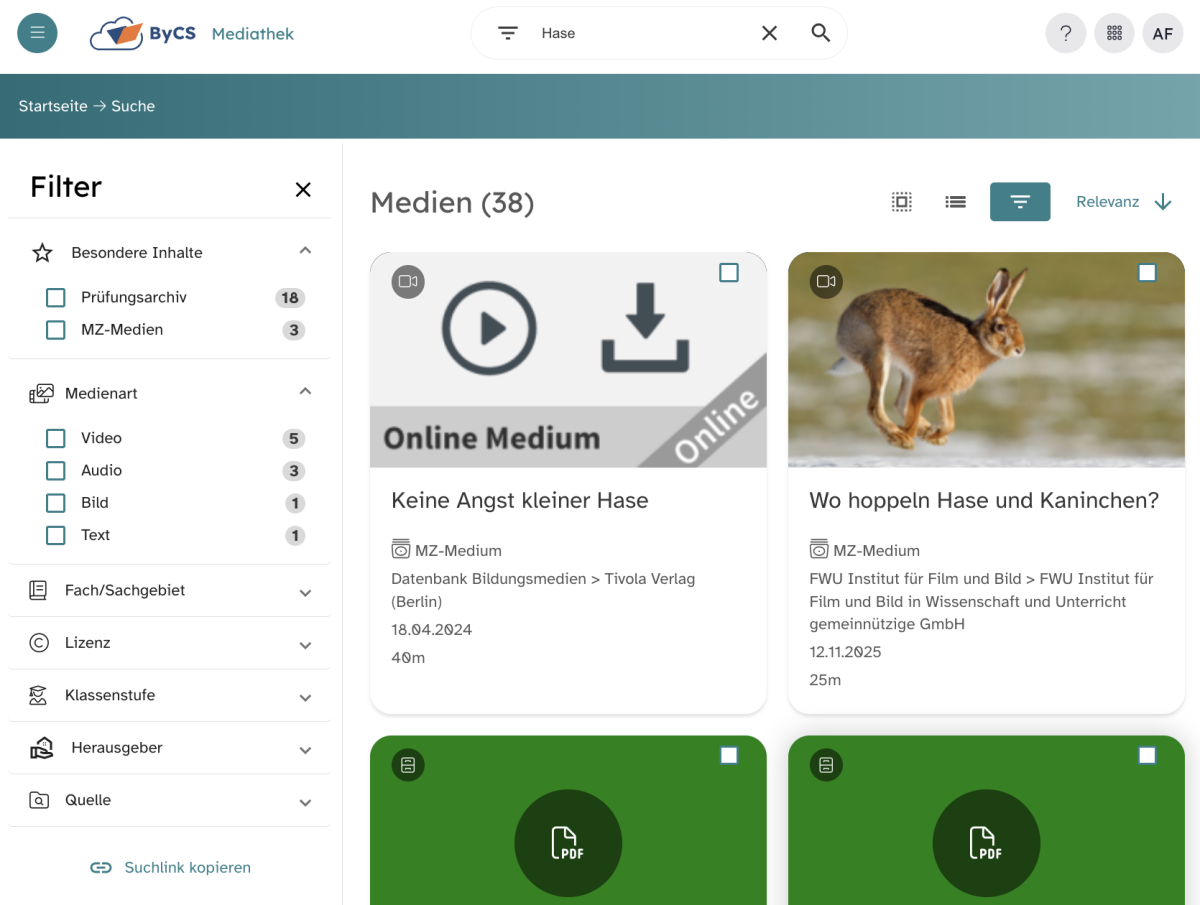Open the help question mark

(1065, 33)
